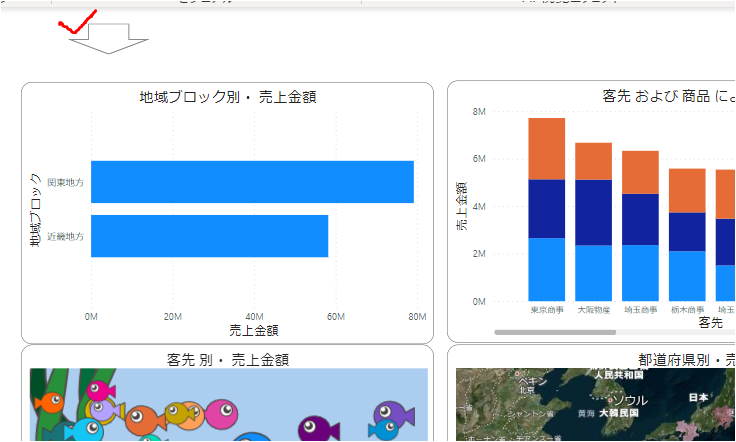Click the 地域ブロック別・売上金額 chart title

click(229, 97)
